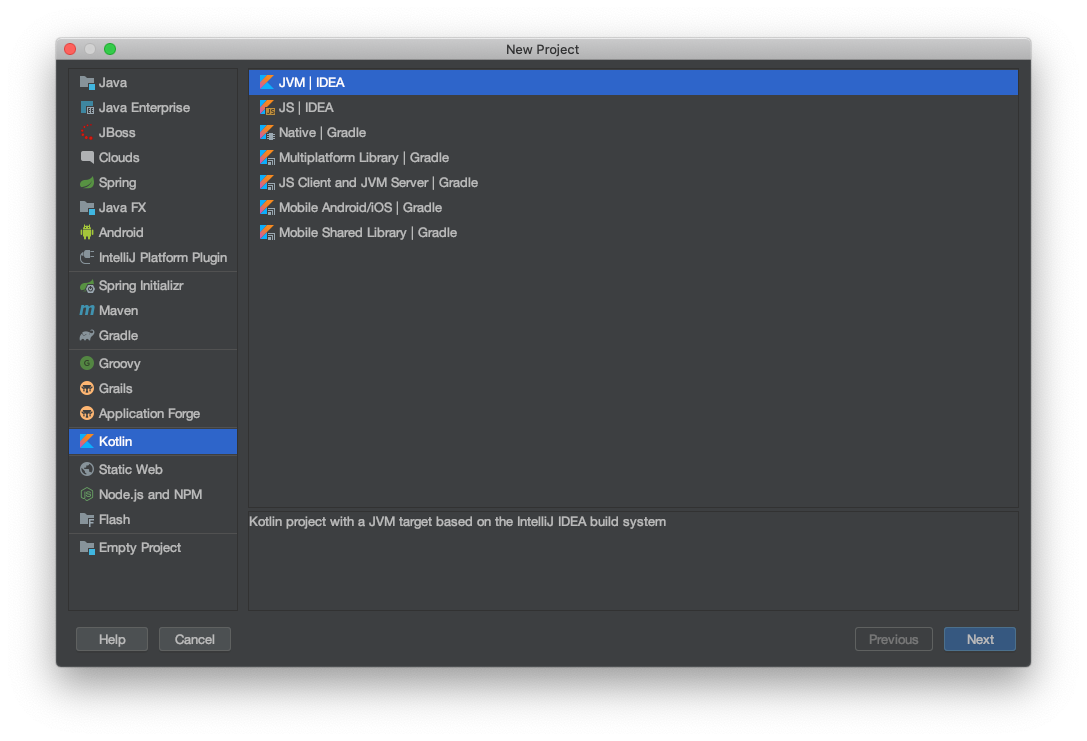
Task: Click the green Groovy icon
Action: tap(87, 363)
